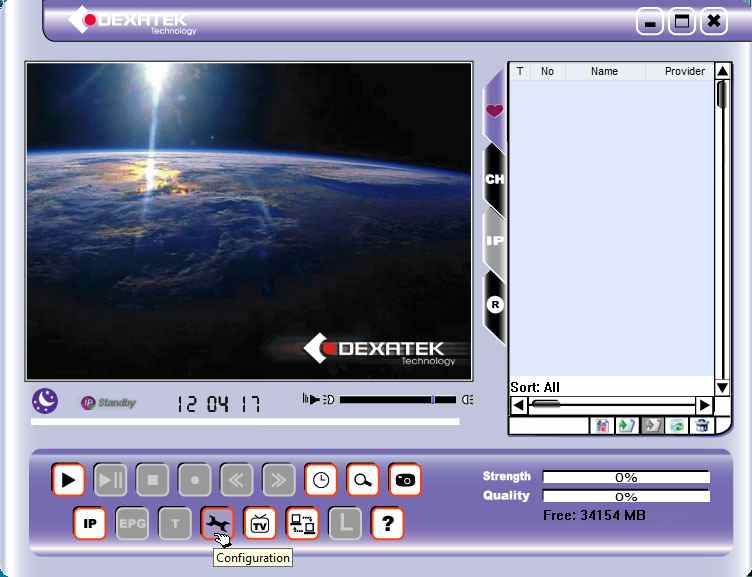The height and width of the screenshot is (577, 752).
Task: Open Configuration via the wrench icon
Action: pyautogui.click(x=217, y=523)
